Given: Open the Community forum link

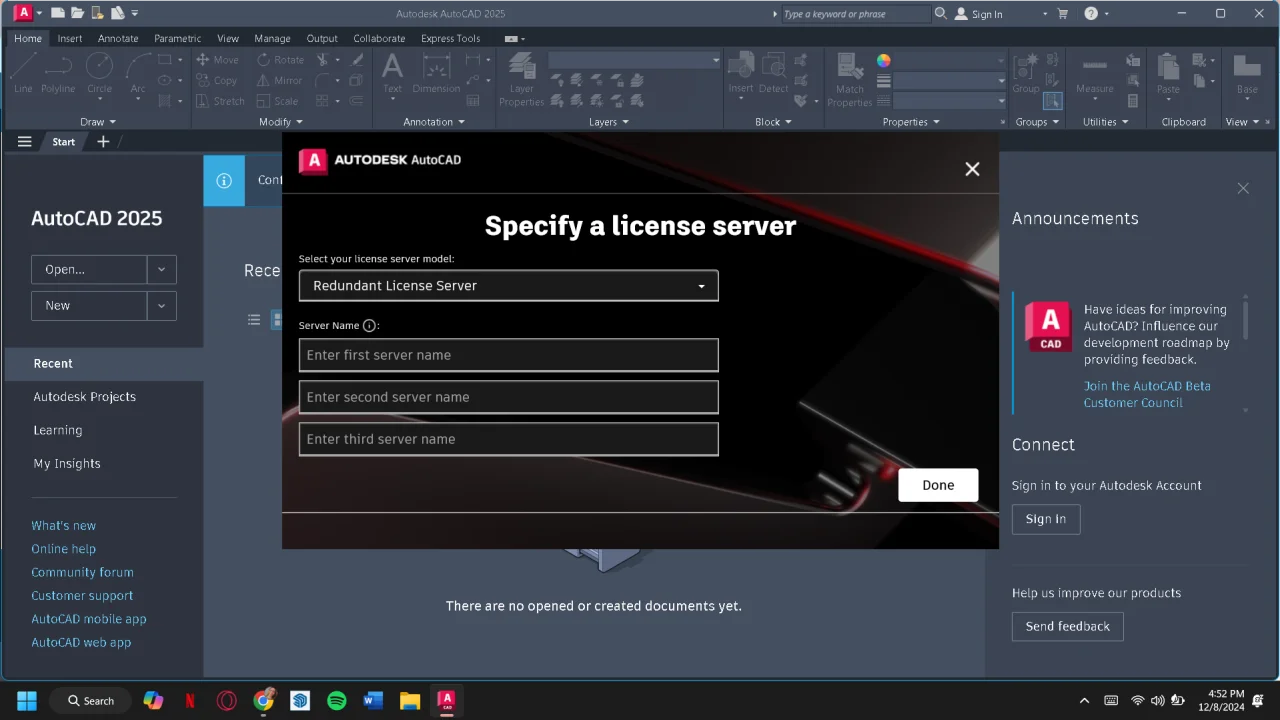Looking at the screenshot, I should pos(82,572).
